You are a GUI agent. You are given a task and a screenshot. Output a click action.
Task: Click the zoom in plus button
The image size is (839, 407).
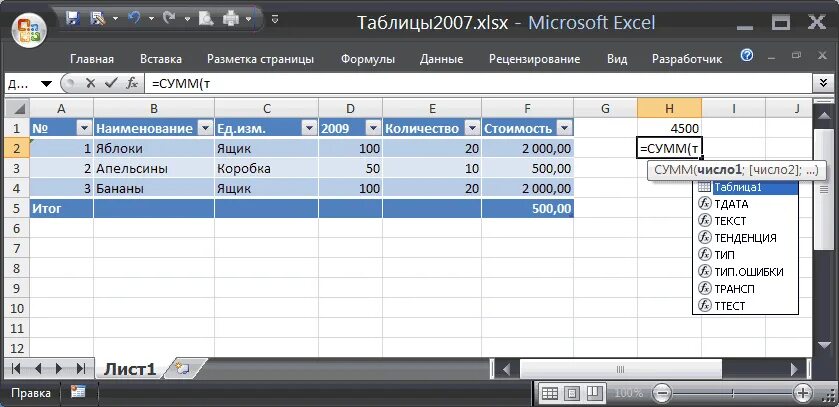tap(802, 394)
